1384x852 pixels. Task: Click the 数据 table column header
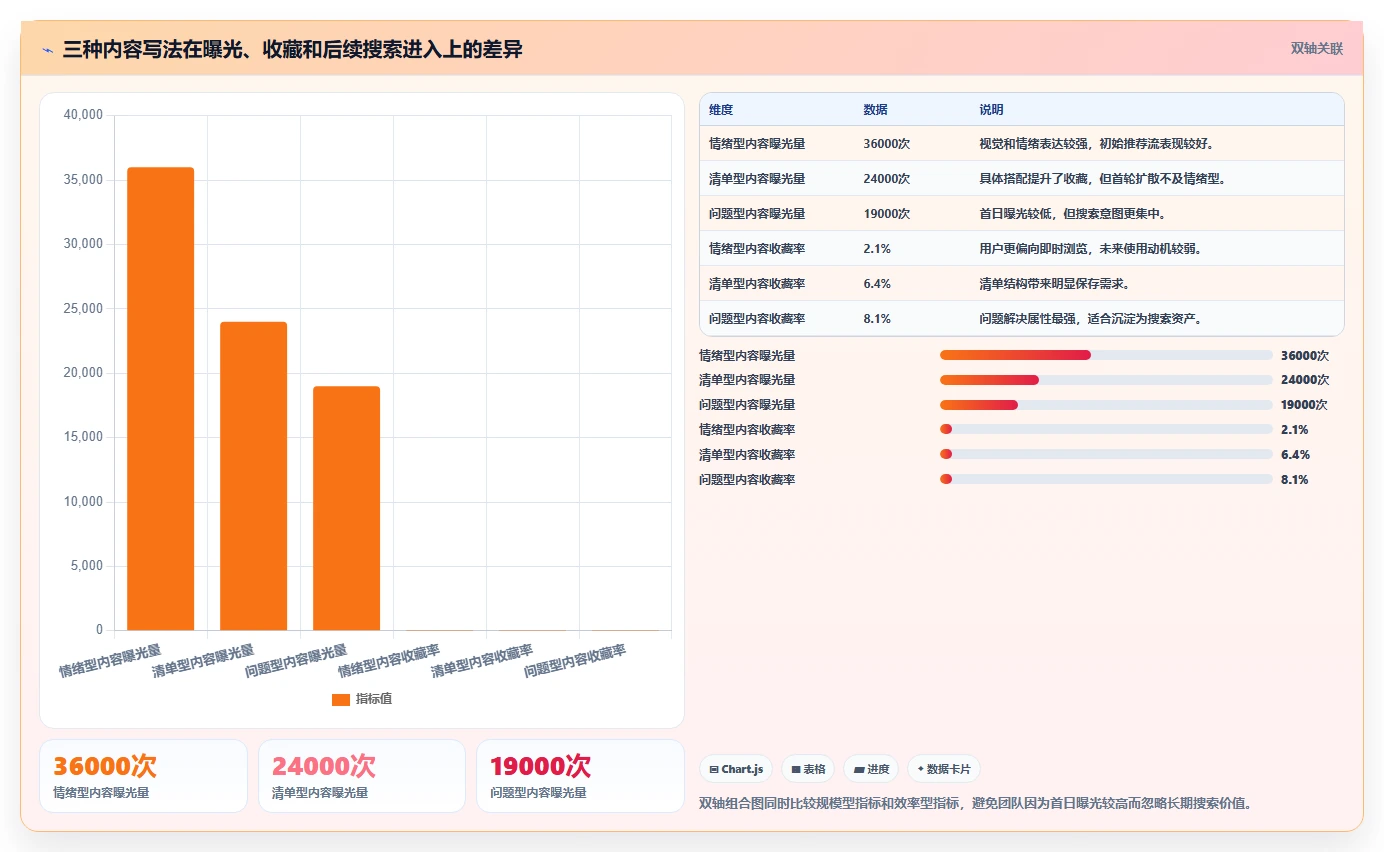pos(875,110)
